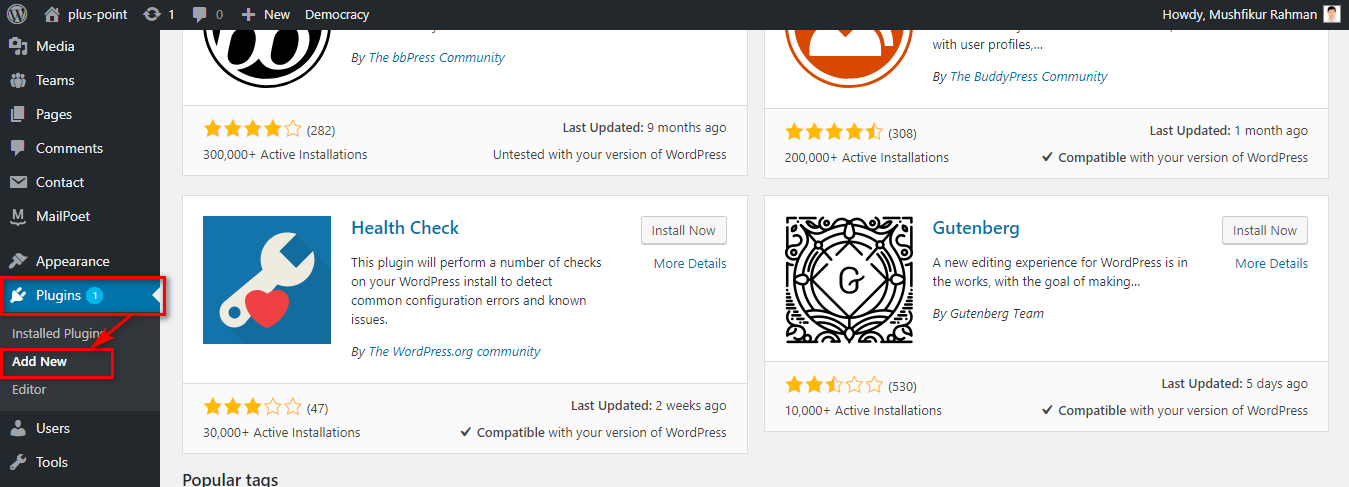View More Details for Health Check
This screenshot has width=1349, height=487.
690,263
